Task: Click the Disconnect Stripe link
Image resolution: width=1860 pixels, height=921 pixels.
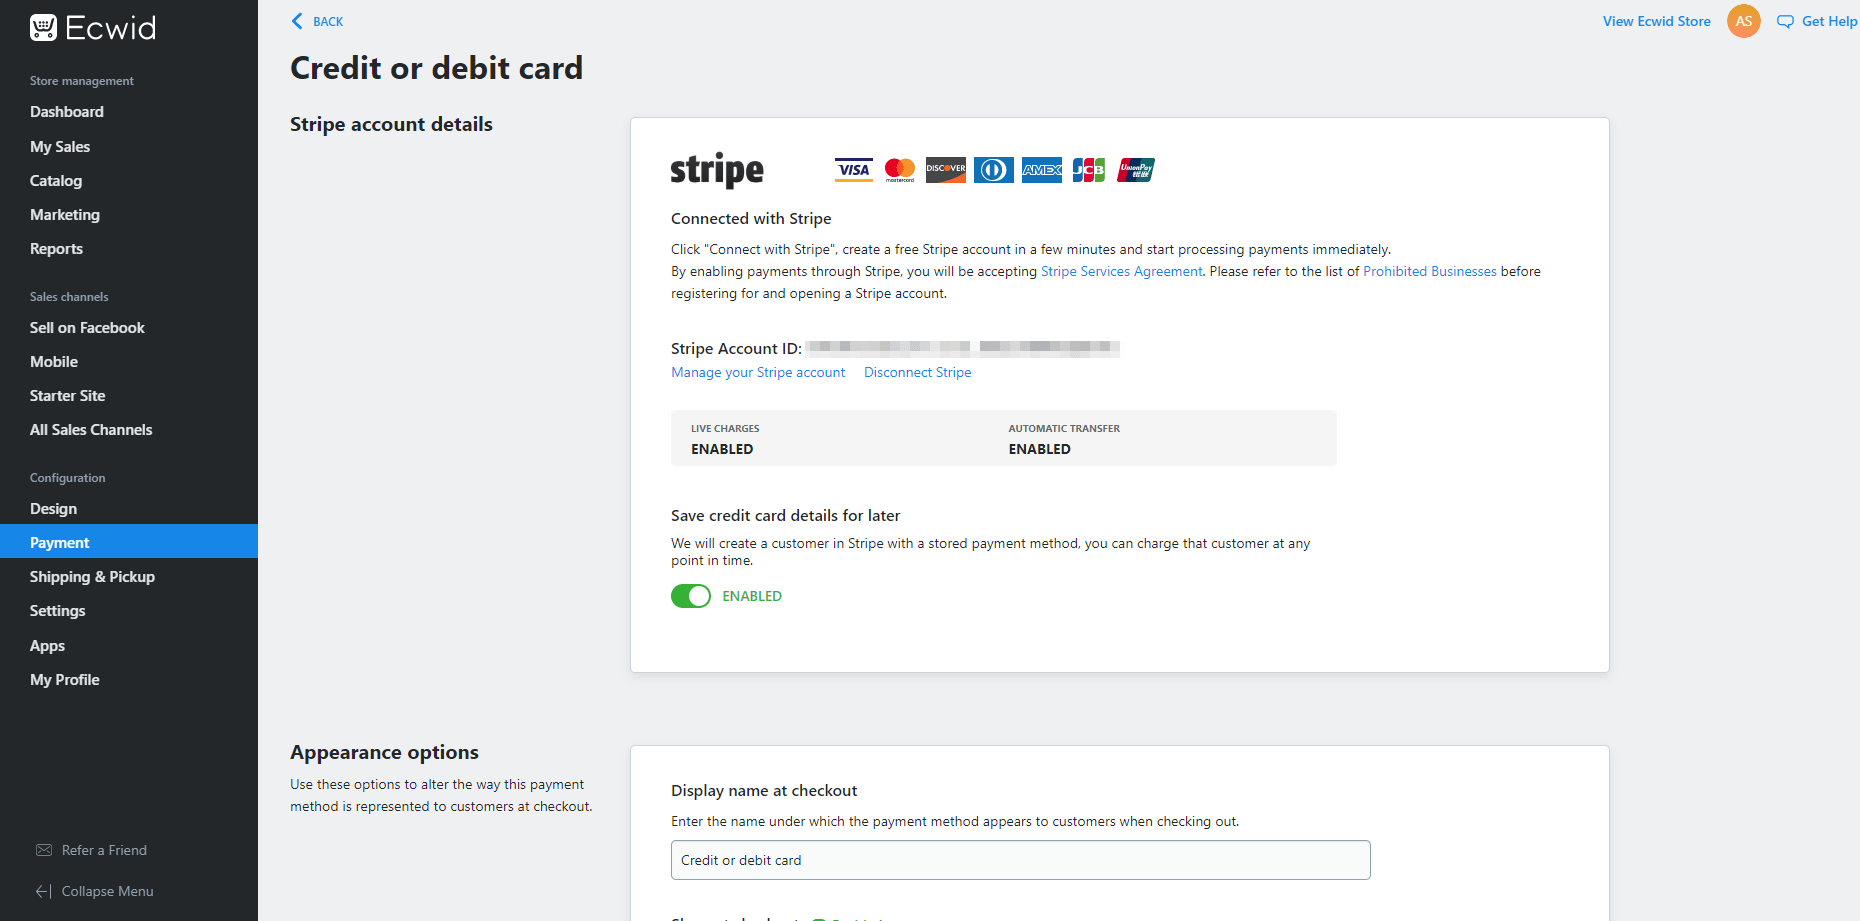Action: (917, 373)
